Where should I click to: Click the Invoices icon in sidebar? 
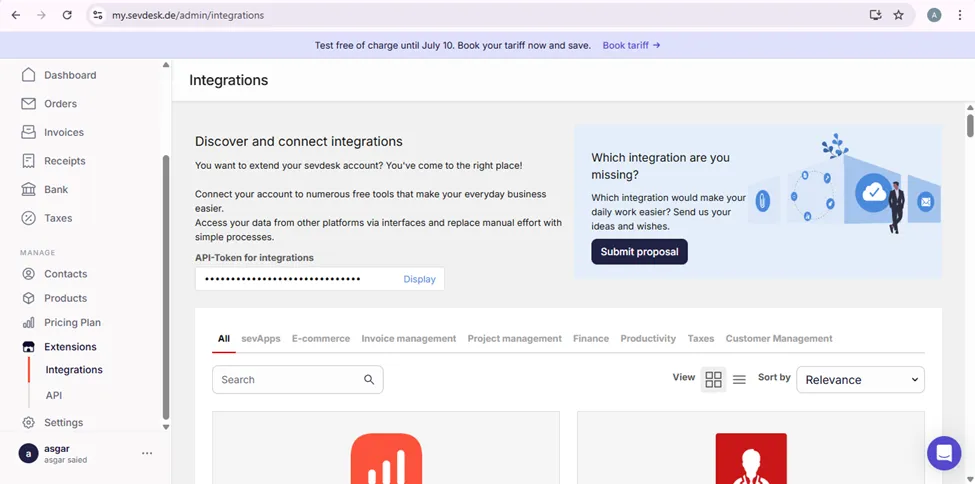coord(29,133)
